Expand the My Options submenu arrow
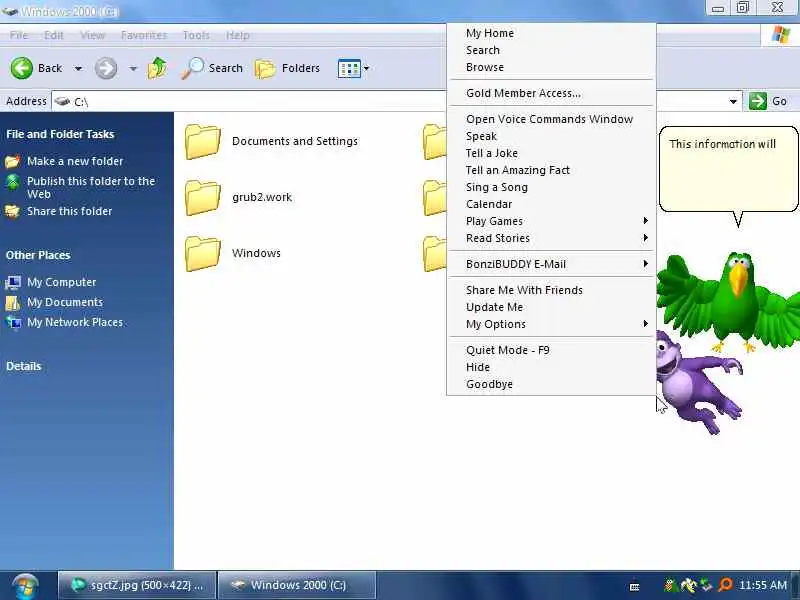The width and height of the screenshot is (800, 600). (646, 323)
